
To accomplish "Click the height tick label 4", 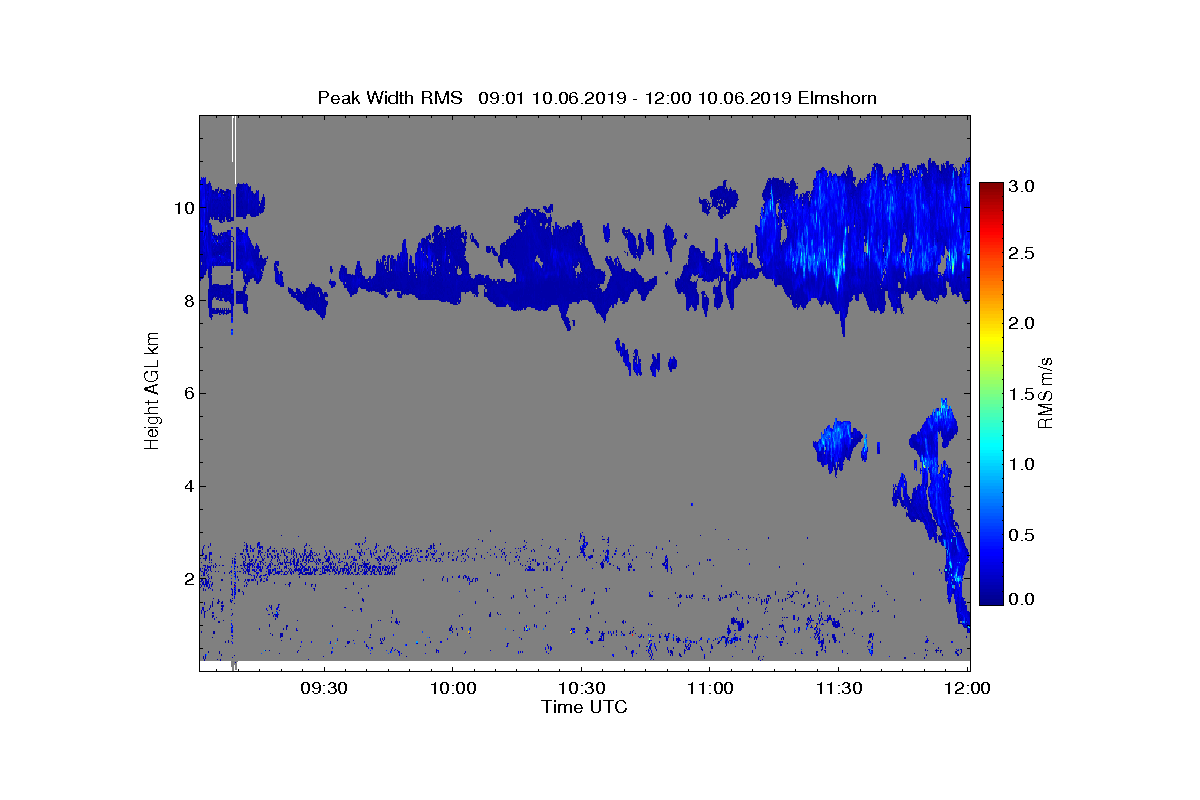I will tap(187, 487).
